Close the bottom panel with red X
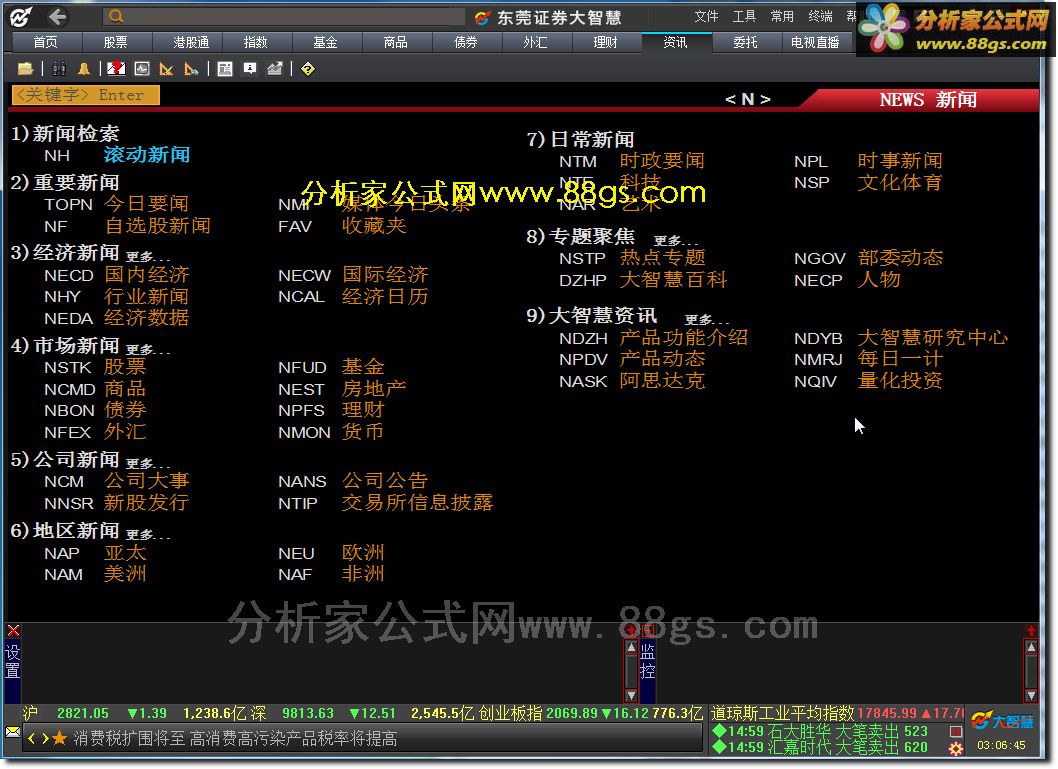Viewport: 1058px width, 769px height. (13, 631)
